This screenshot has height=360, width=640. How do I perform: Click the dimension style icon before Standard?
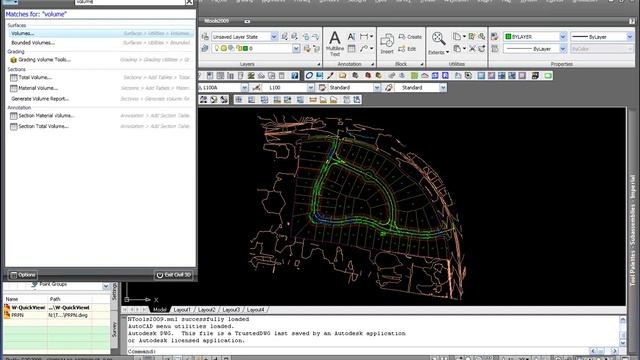322,88
